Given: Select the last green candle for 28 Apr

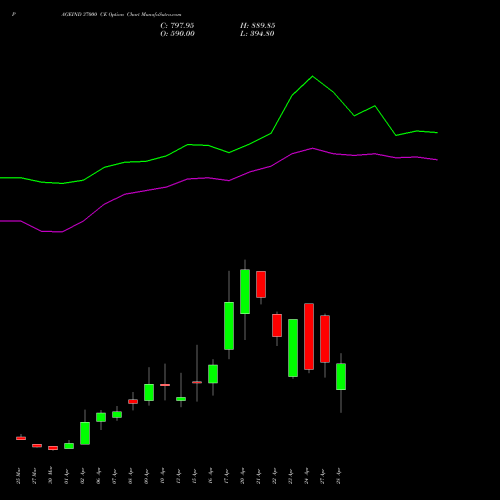Looking at the screenshot, I should coord(341,376).
